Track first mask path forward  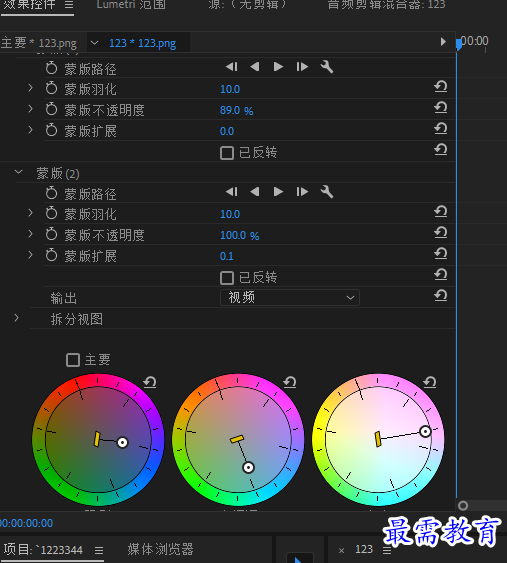tap(278, 67)
